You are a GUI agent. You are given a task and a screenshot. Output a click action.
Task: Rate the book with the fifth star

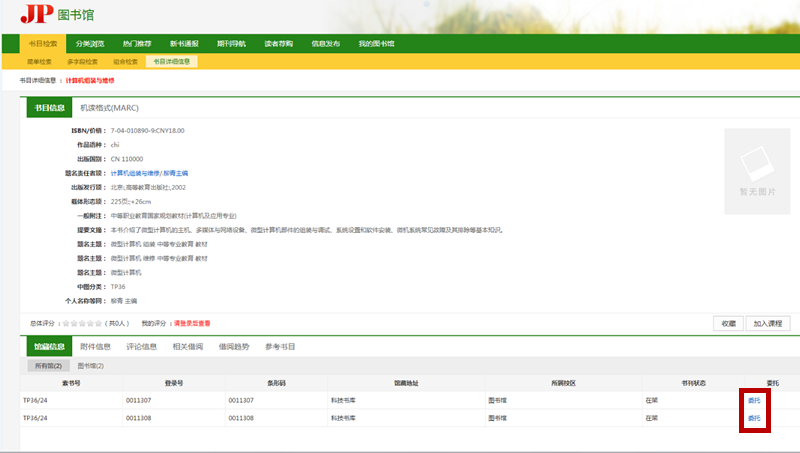point(100,323)
